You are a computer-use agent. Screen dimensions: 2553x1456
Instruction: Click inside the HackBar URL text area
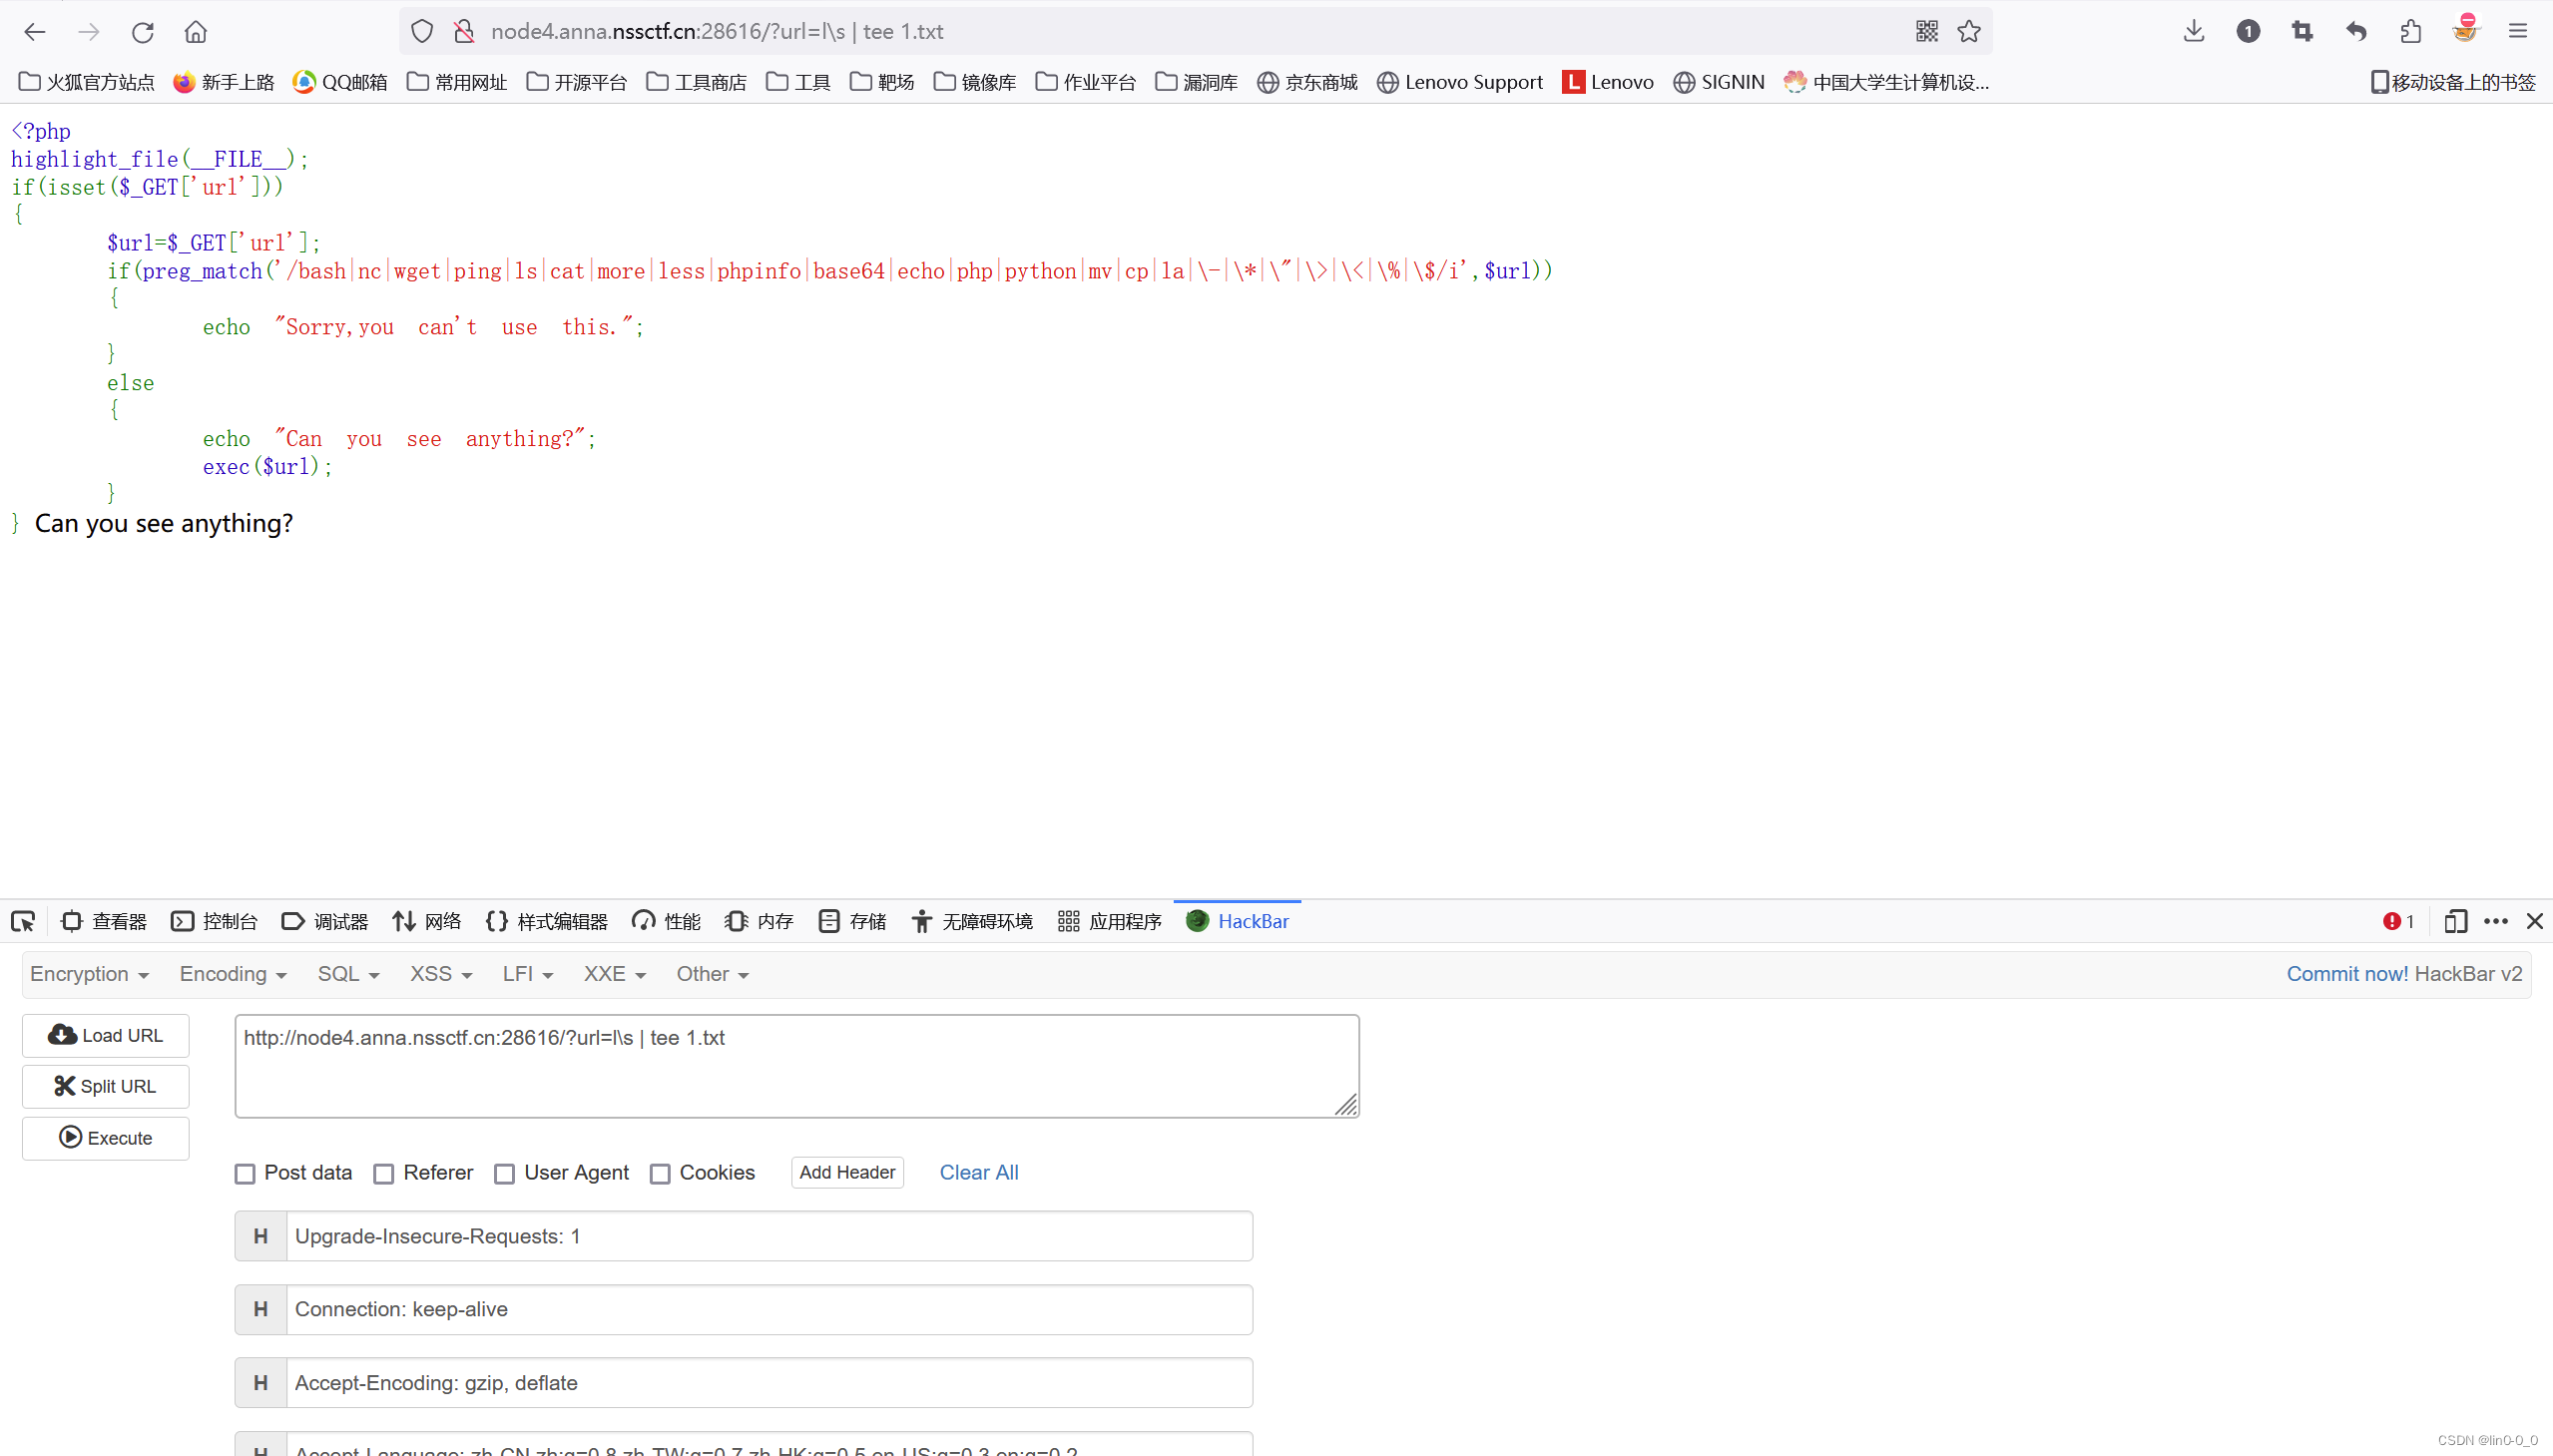[796, 1066]
